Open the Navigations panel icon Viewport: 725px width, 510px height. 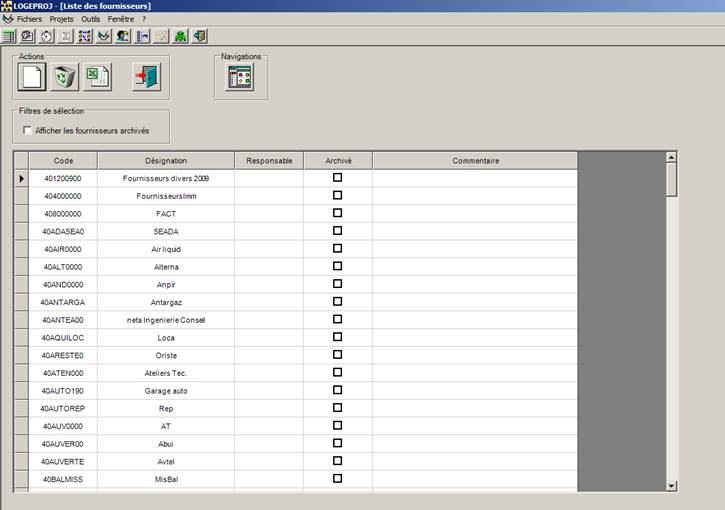pos(240,77)
